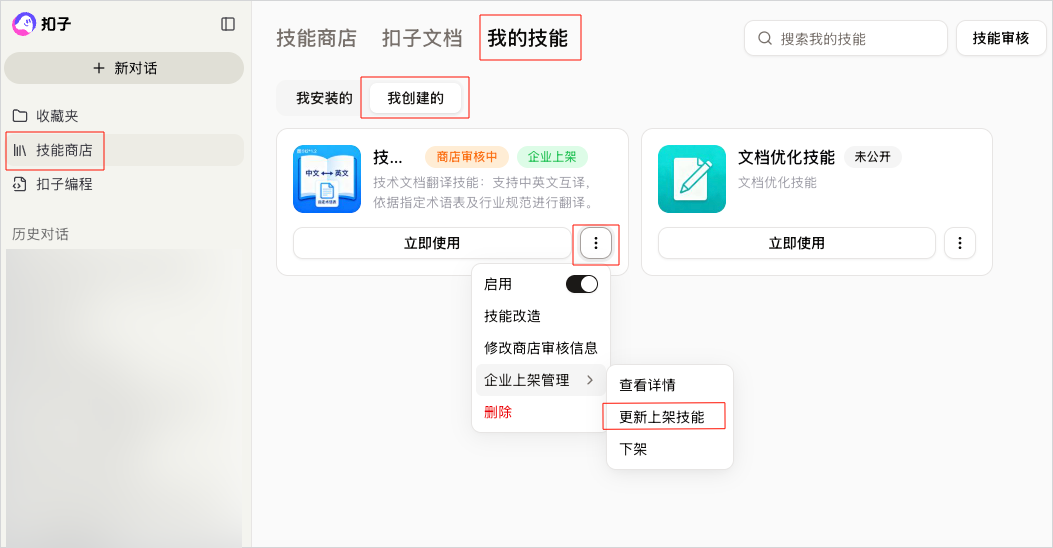Click the code file icon beside 扣子编程
Image resolution: width=1053 pixels, height=548 pixels.
coord(20,184)
